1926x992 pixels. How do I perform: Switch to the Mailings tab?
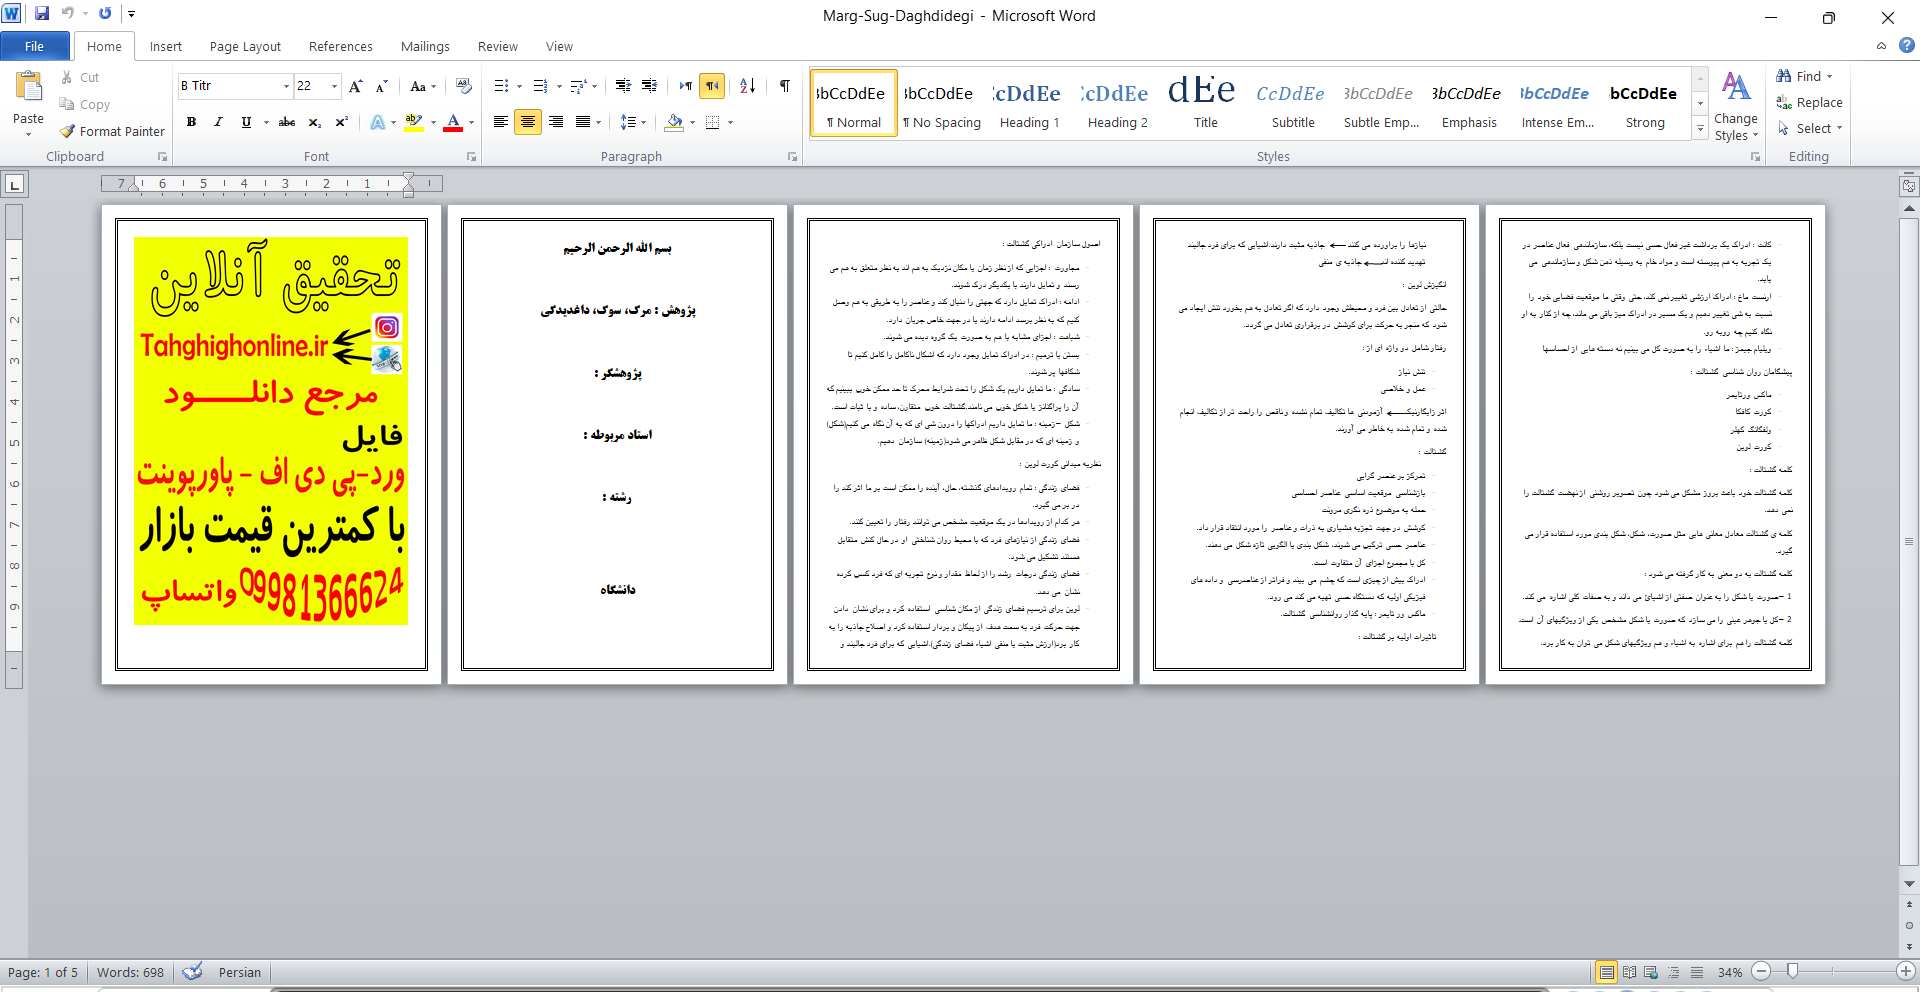point(425,46)
